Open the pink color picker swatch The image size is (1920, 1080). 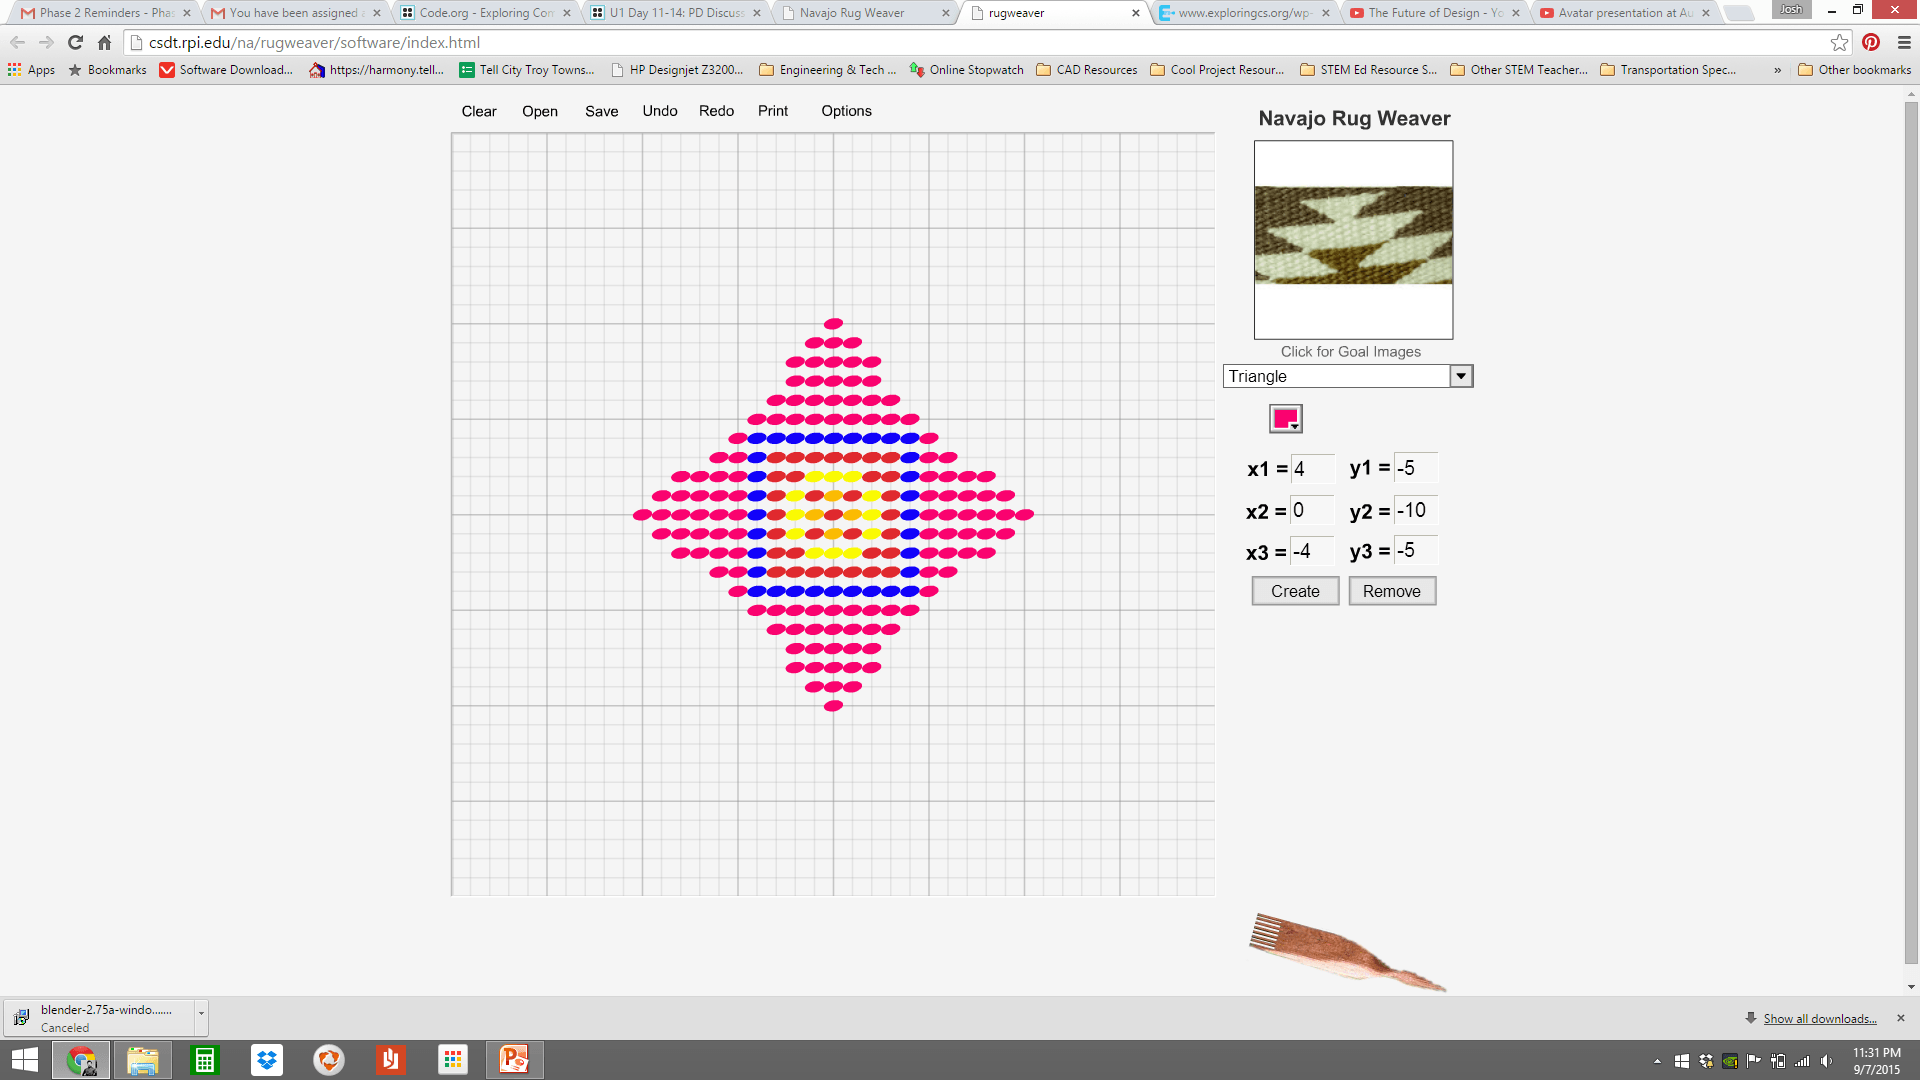pos(1286,418)
